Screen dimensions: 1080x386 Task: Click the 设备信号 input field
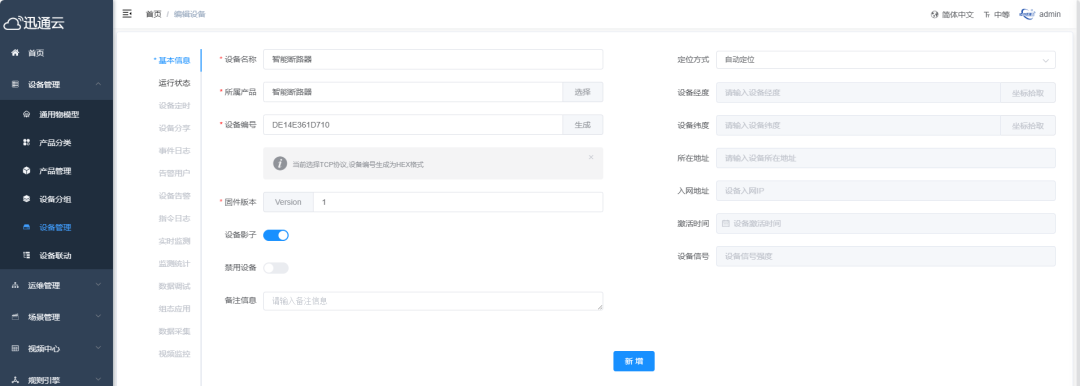pos(885,256)
